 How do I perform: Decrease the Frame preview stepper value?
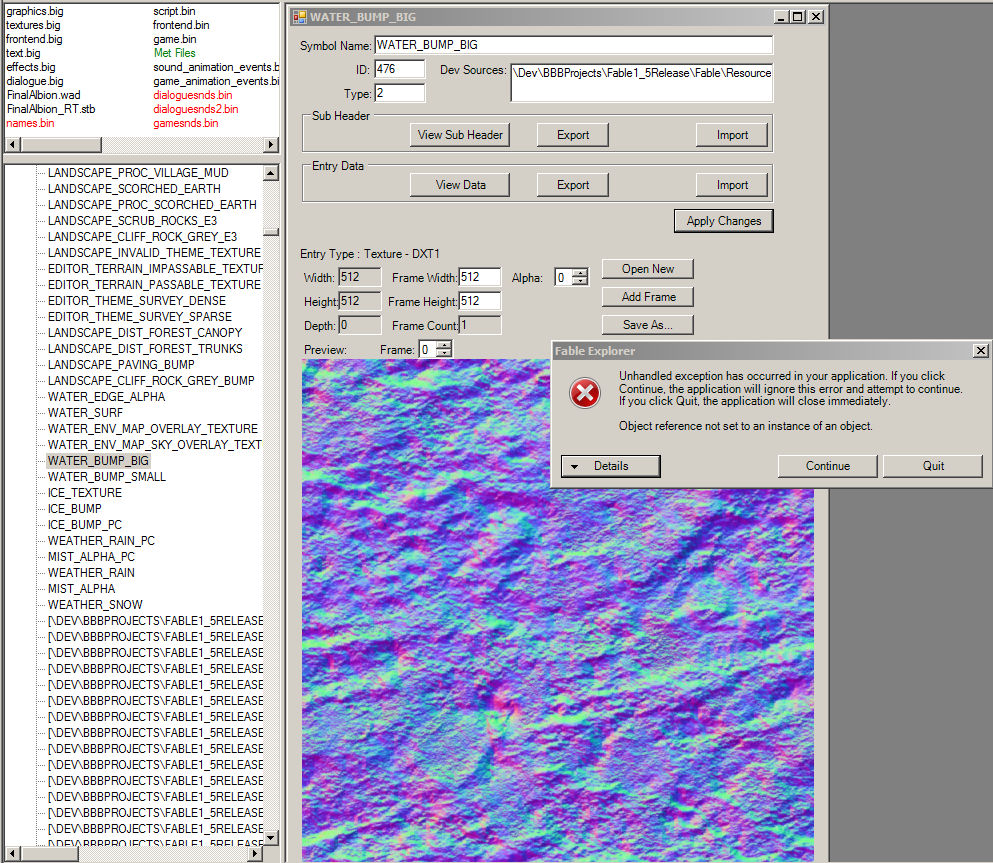click(x=445, y=353)
